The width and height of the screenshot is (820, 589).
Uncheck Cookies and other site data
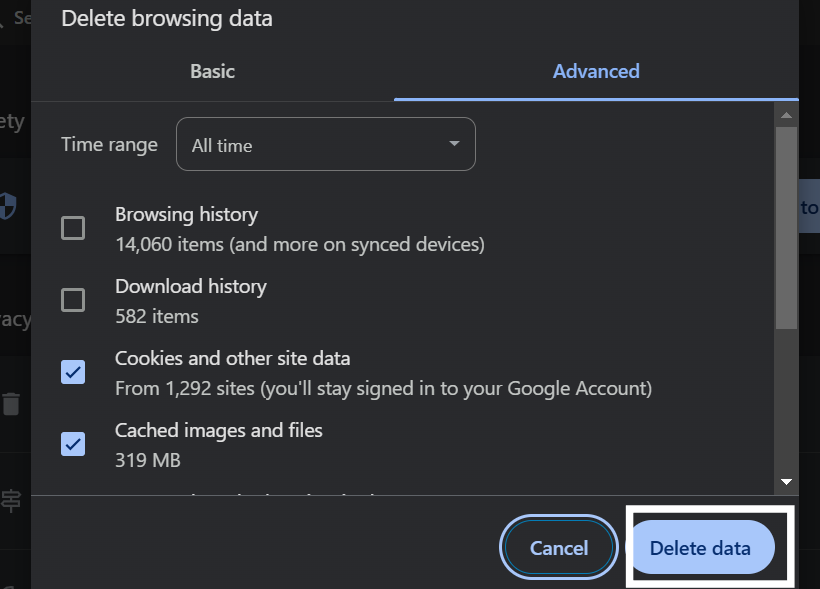click(x=73, y=372)
